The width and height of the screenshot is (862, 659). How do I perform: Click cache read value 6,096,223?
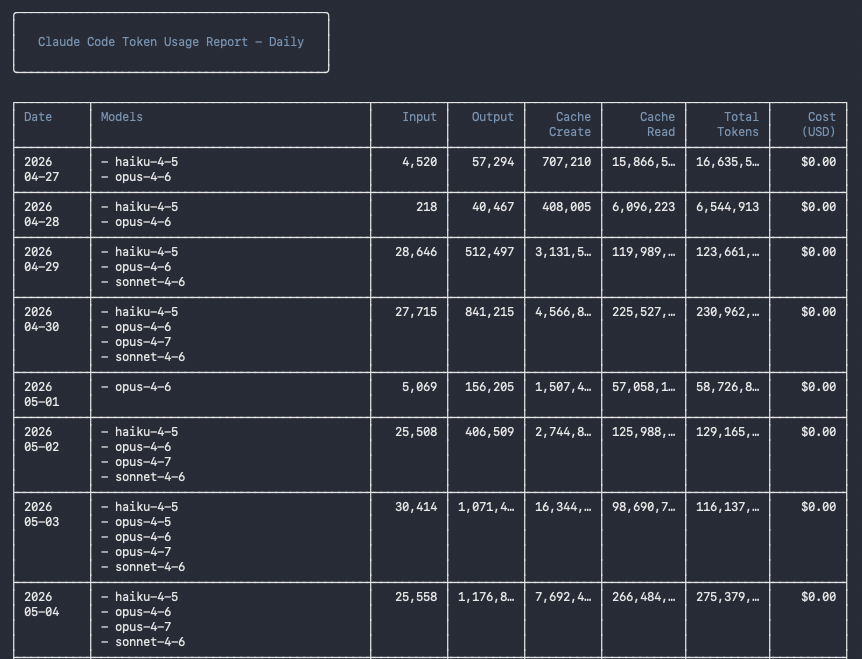(x=643, y=207)
